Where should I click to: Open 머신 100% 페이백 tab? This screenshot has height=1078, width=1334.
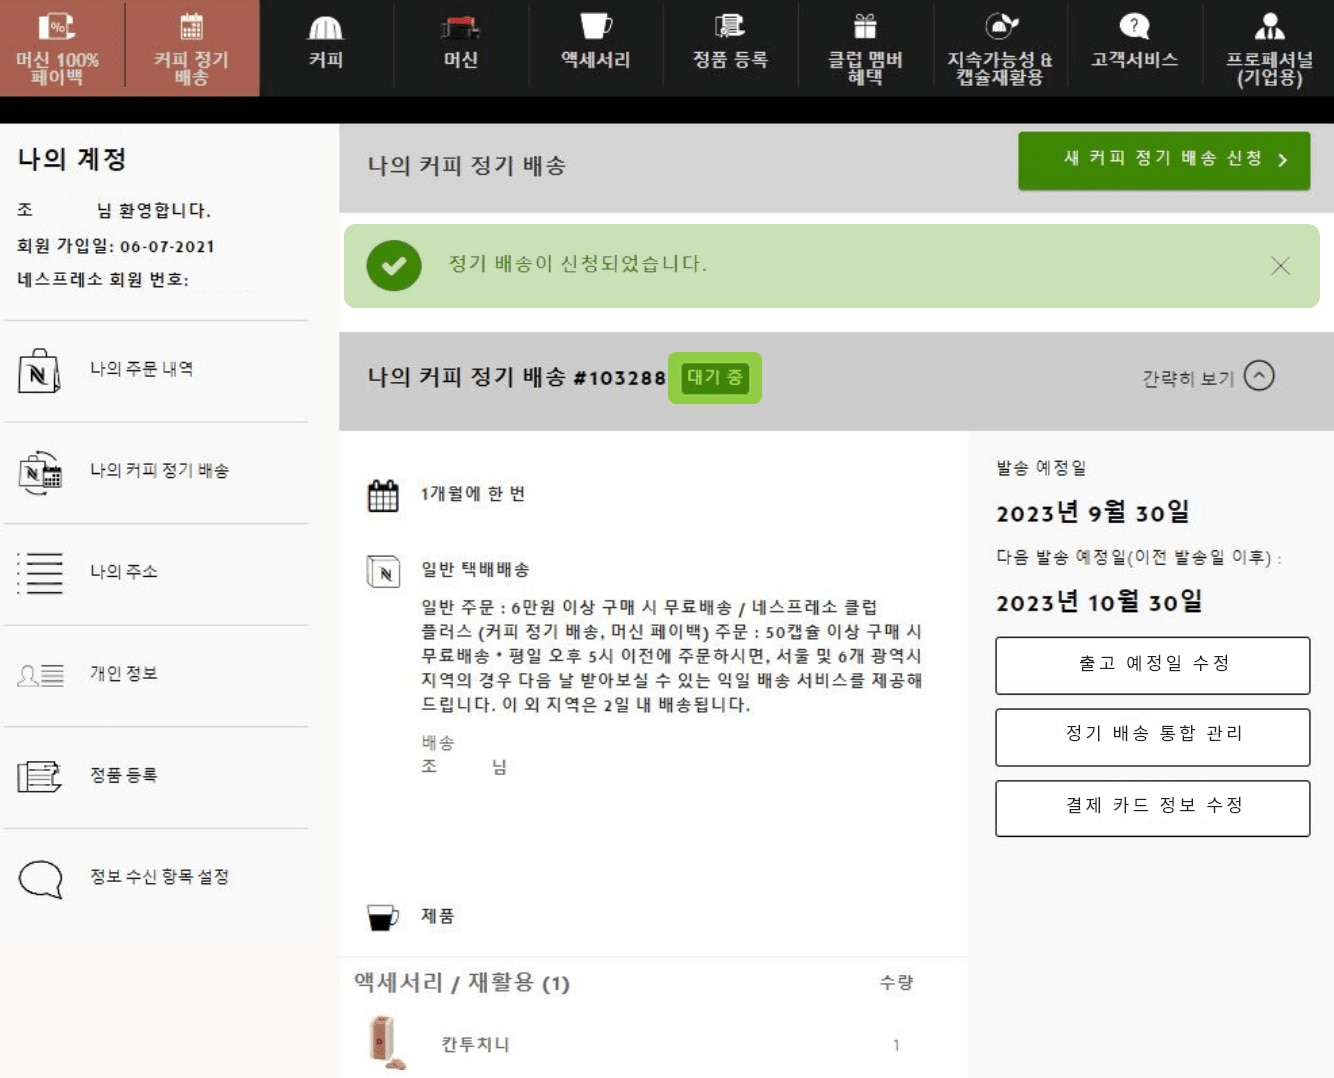pyautogui.click(x=58, y=48)
